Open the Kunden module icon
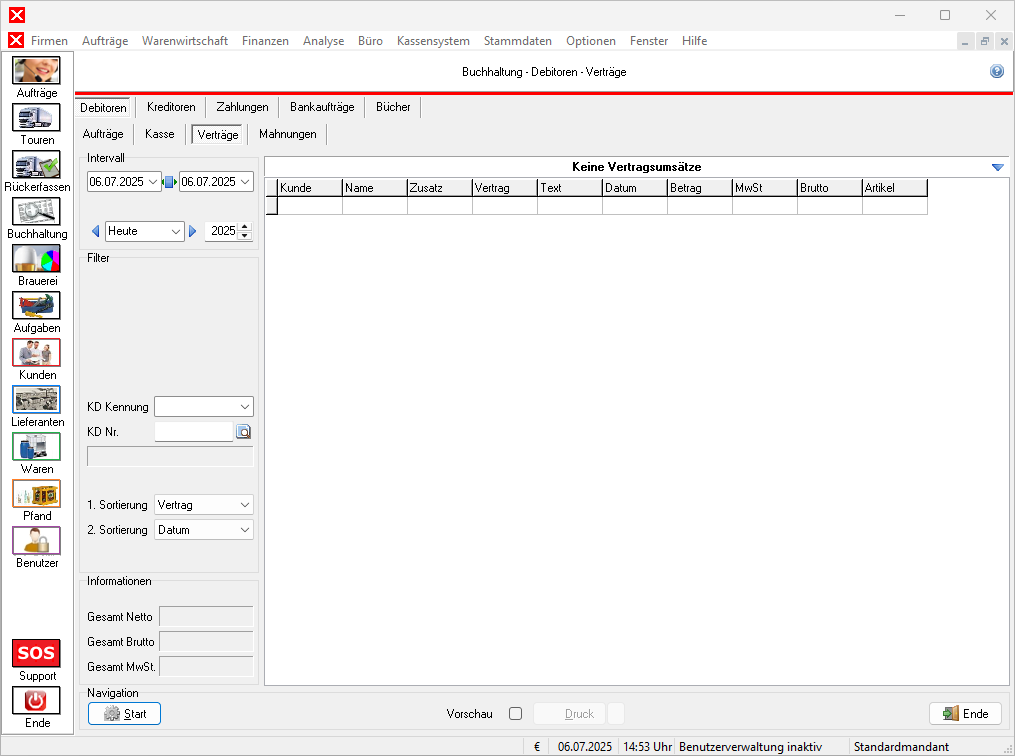Screen dimensions: 1015x756 tap(36, 353)
